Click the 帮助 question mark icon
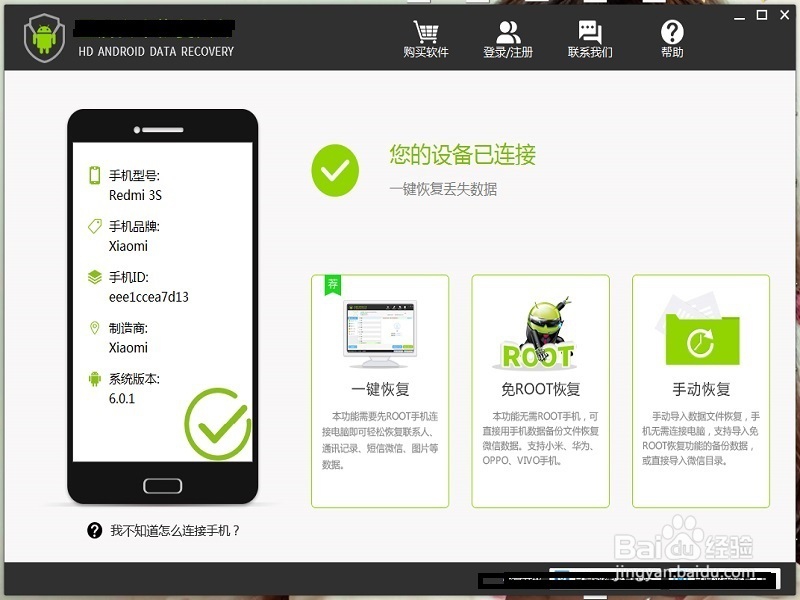This screenshot has width=800, height=600. point(672,32)
